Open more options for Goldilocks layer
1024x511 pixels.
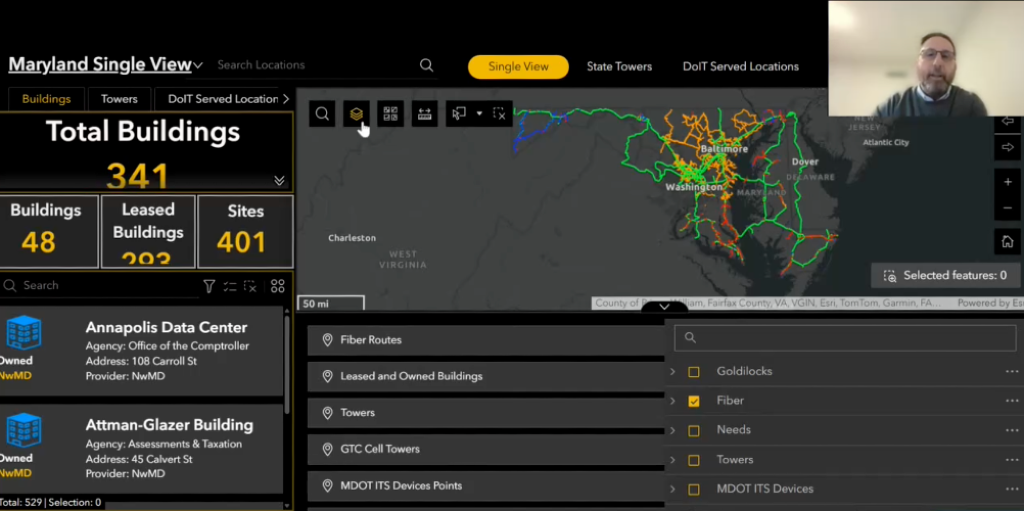1012,371
